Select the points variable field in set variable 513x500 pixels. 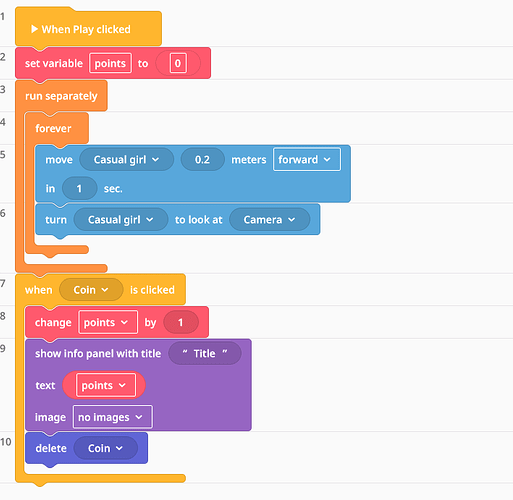click(x=110, y=63)
